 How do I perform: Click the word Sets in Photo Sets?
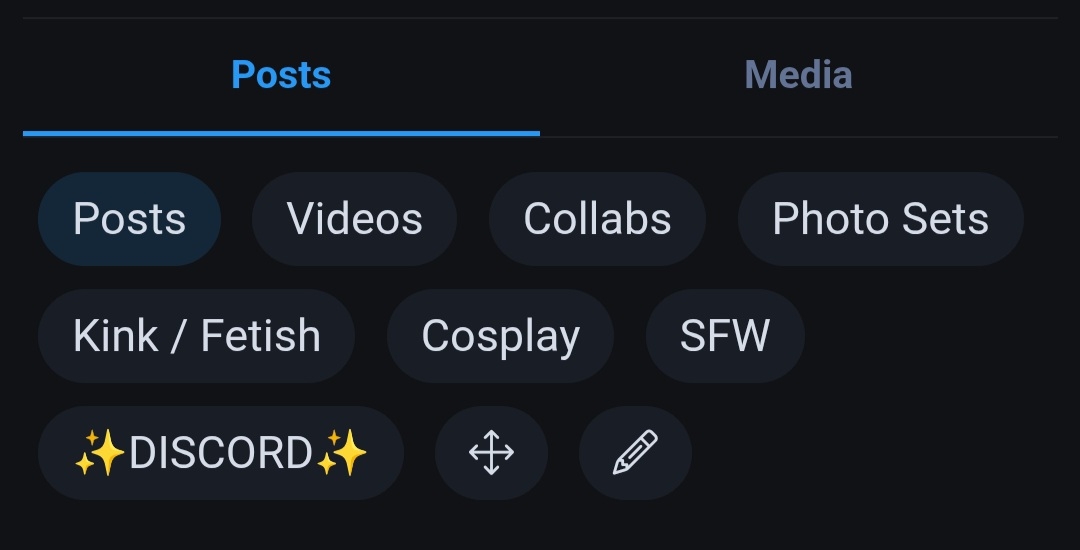tap(946, 219)
